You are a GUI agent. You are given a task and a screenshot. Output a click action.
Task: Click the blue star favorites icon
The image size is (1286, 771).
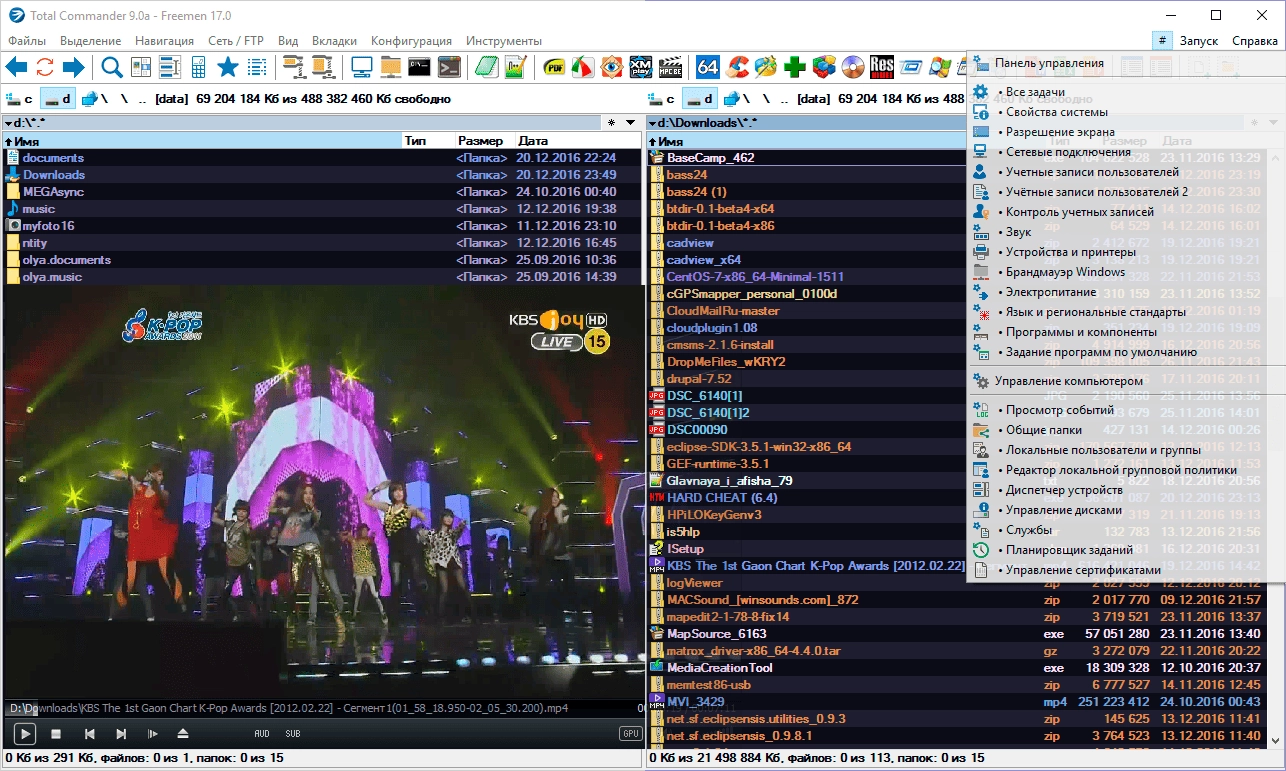click(x=227, y=68)
